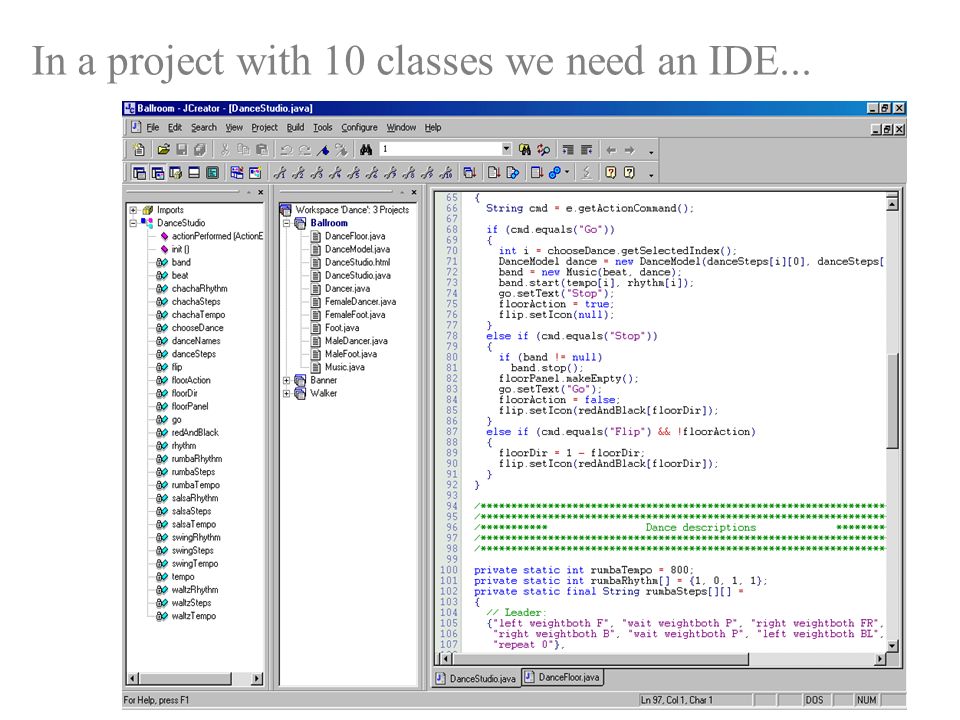This screenshot has height=720, width=960.
Task: Click the Execute project icon with blue gears
Action: click(x=555, y=173)
